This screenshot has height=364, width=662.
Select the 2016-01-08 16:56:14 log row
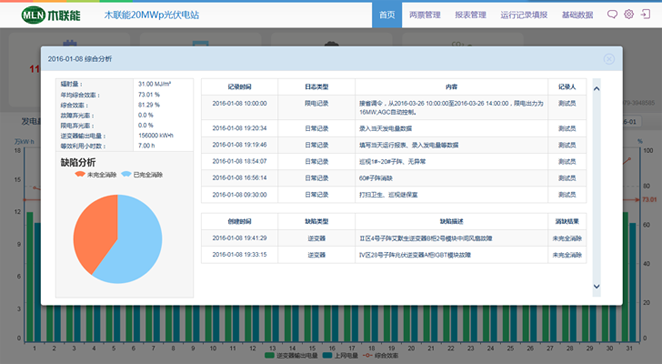394,178
